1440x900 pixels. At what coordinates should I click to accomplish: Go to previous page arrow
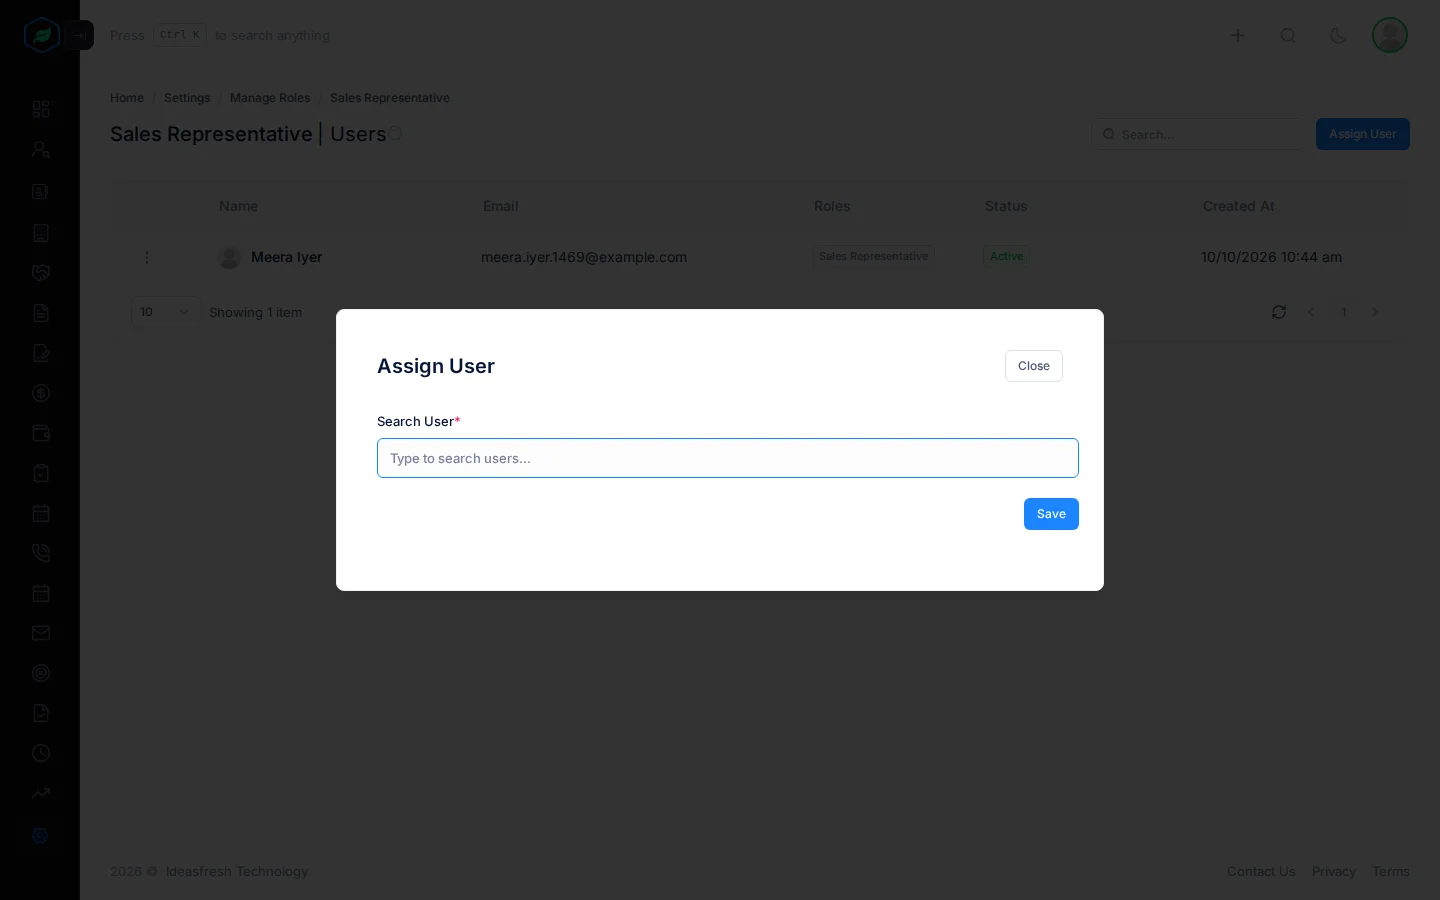click(x=1311, y=312)
